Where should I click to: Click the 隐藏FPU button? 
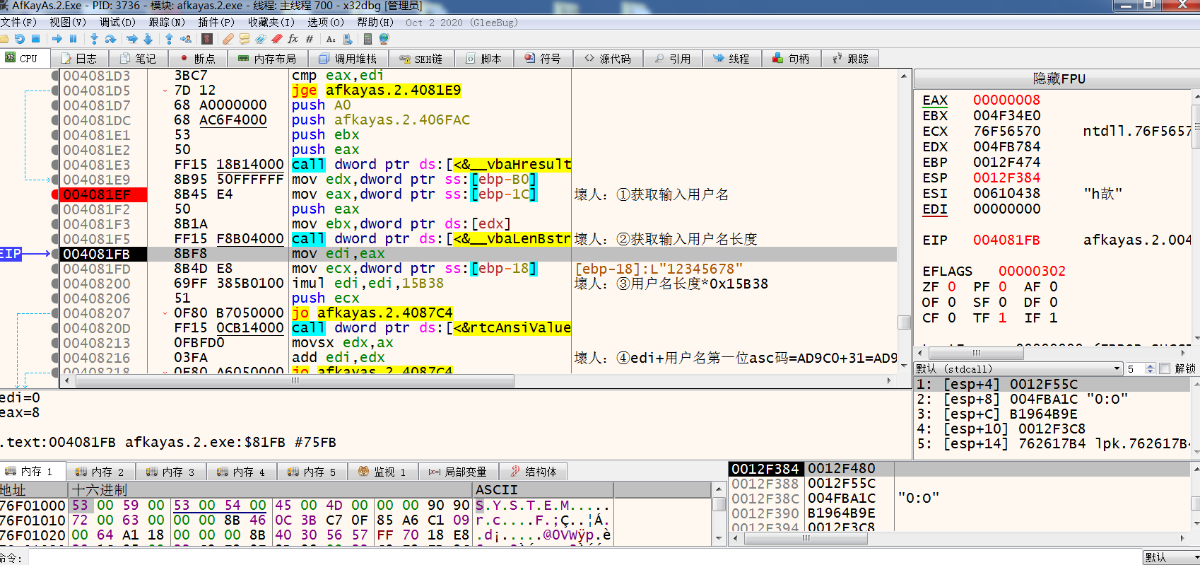click(x=1058, y=78)
